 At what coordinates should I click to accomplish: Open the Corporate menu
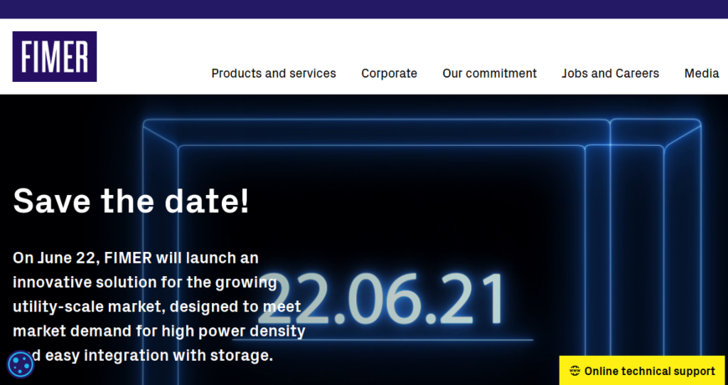click(x=389, y=73)
